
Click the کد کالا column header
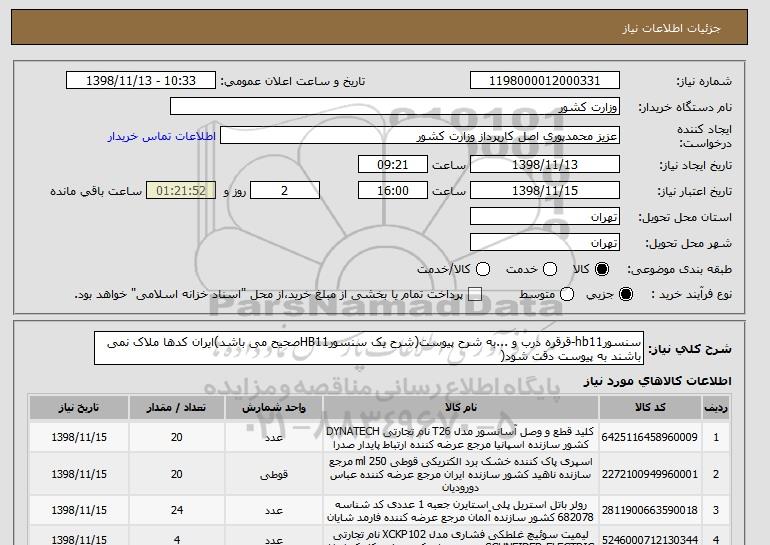pyautogui.click(x=650, y=408)
